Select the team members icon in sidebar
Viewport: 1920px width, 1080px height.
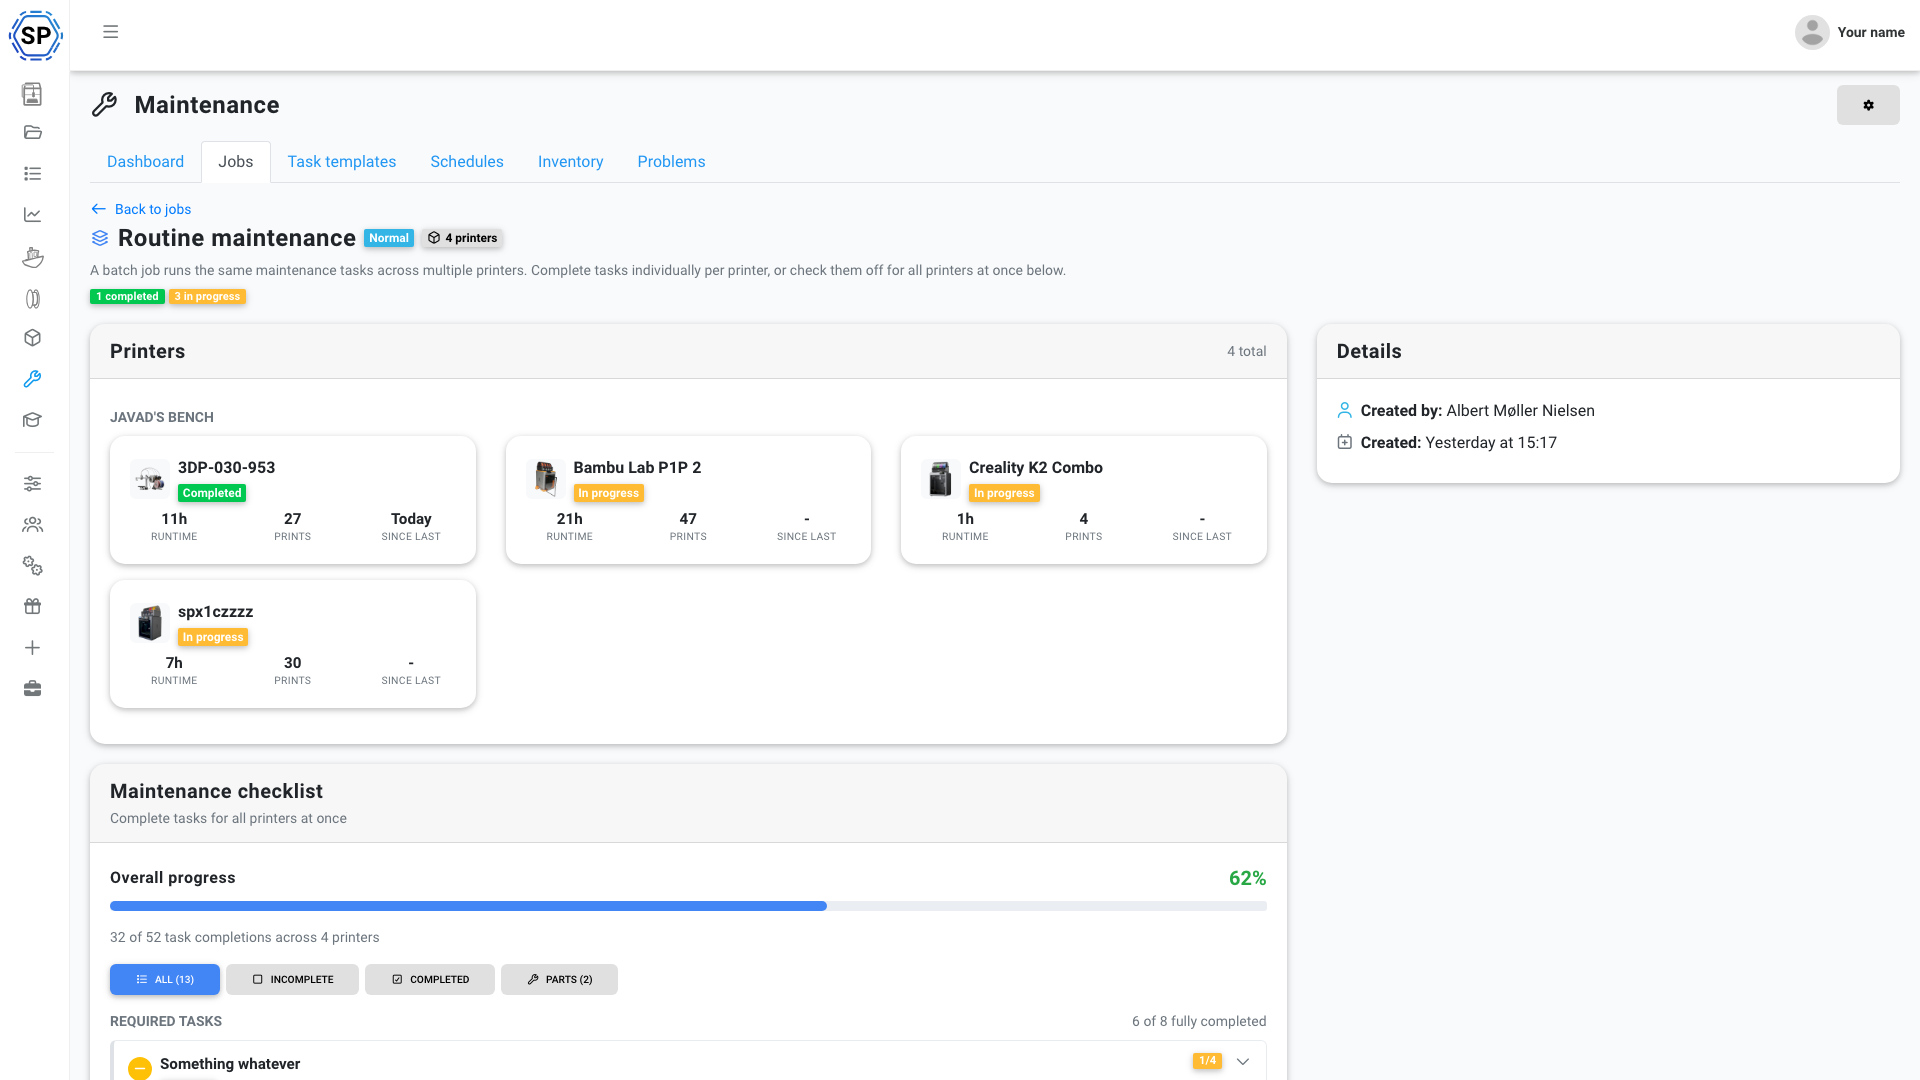tap(32, 524)
